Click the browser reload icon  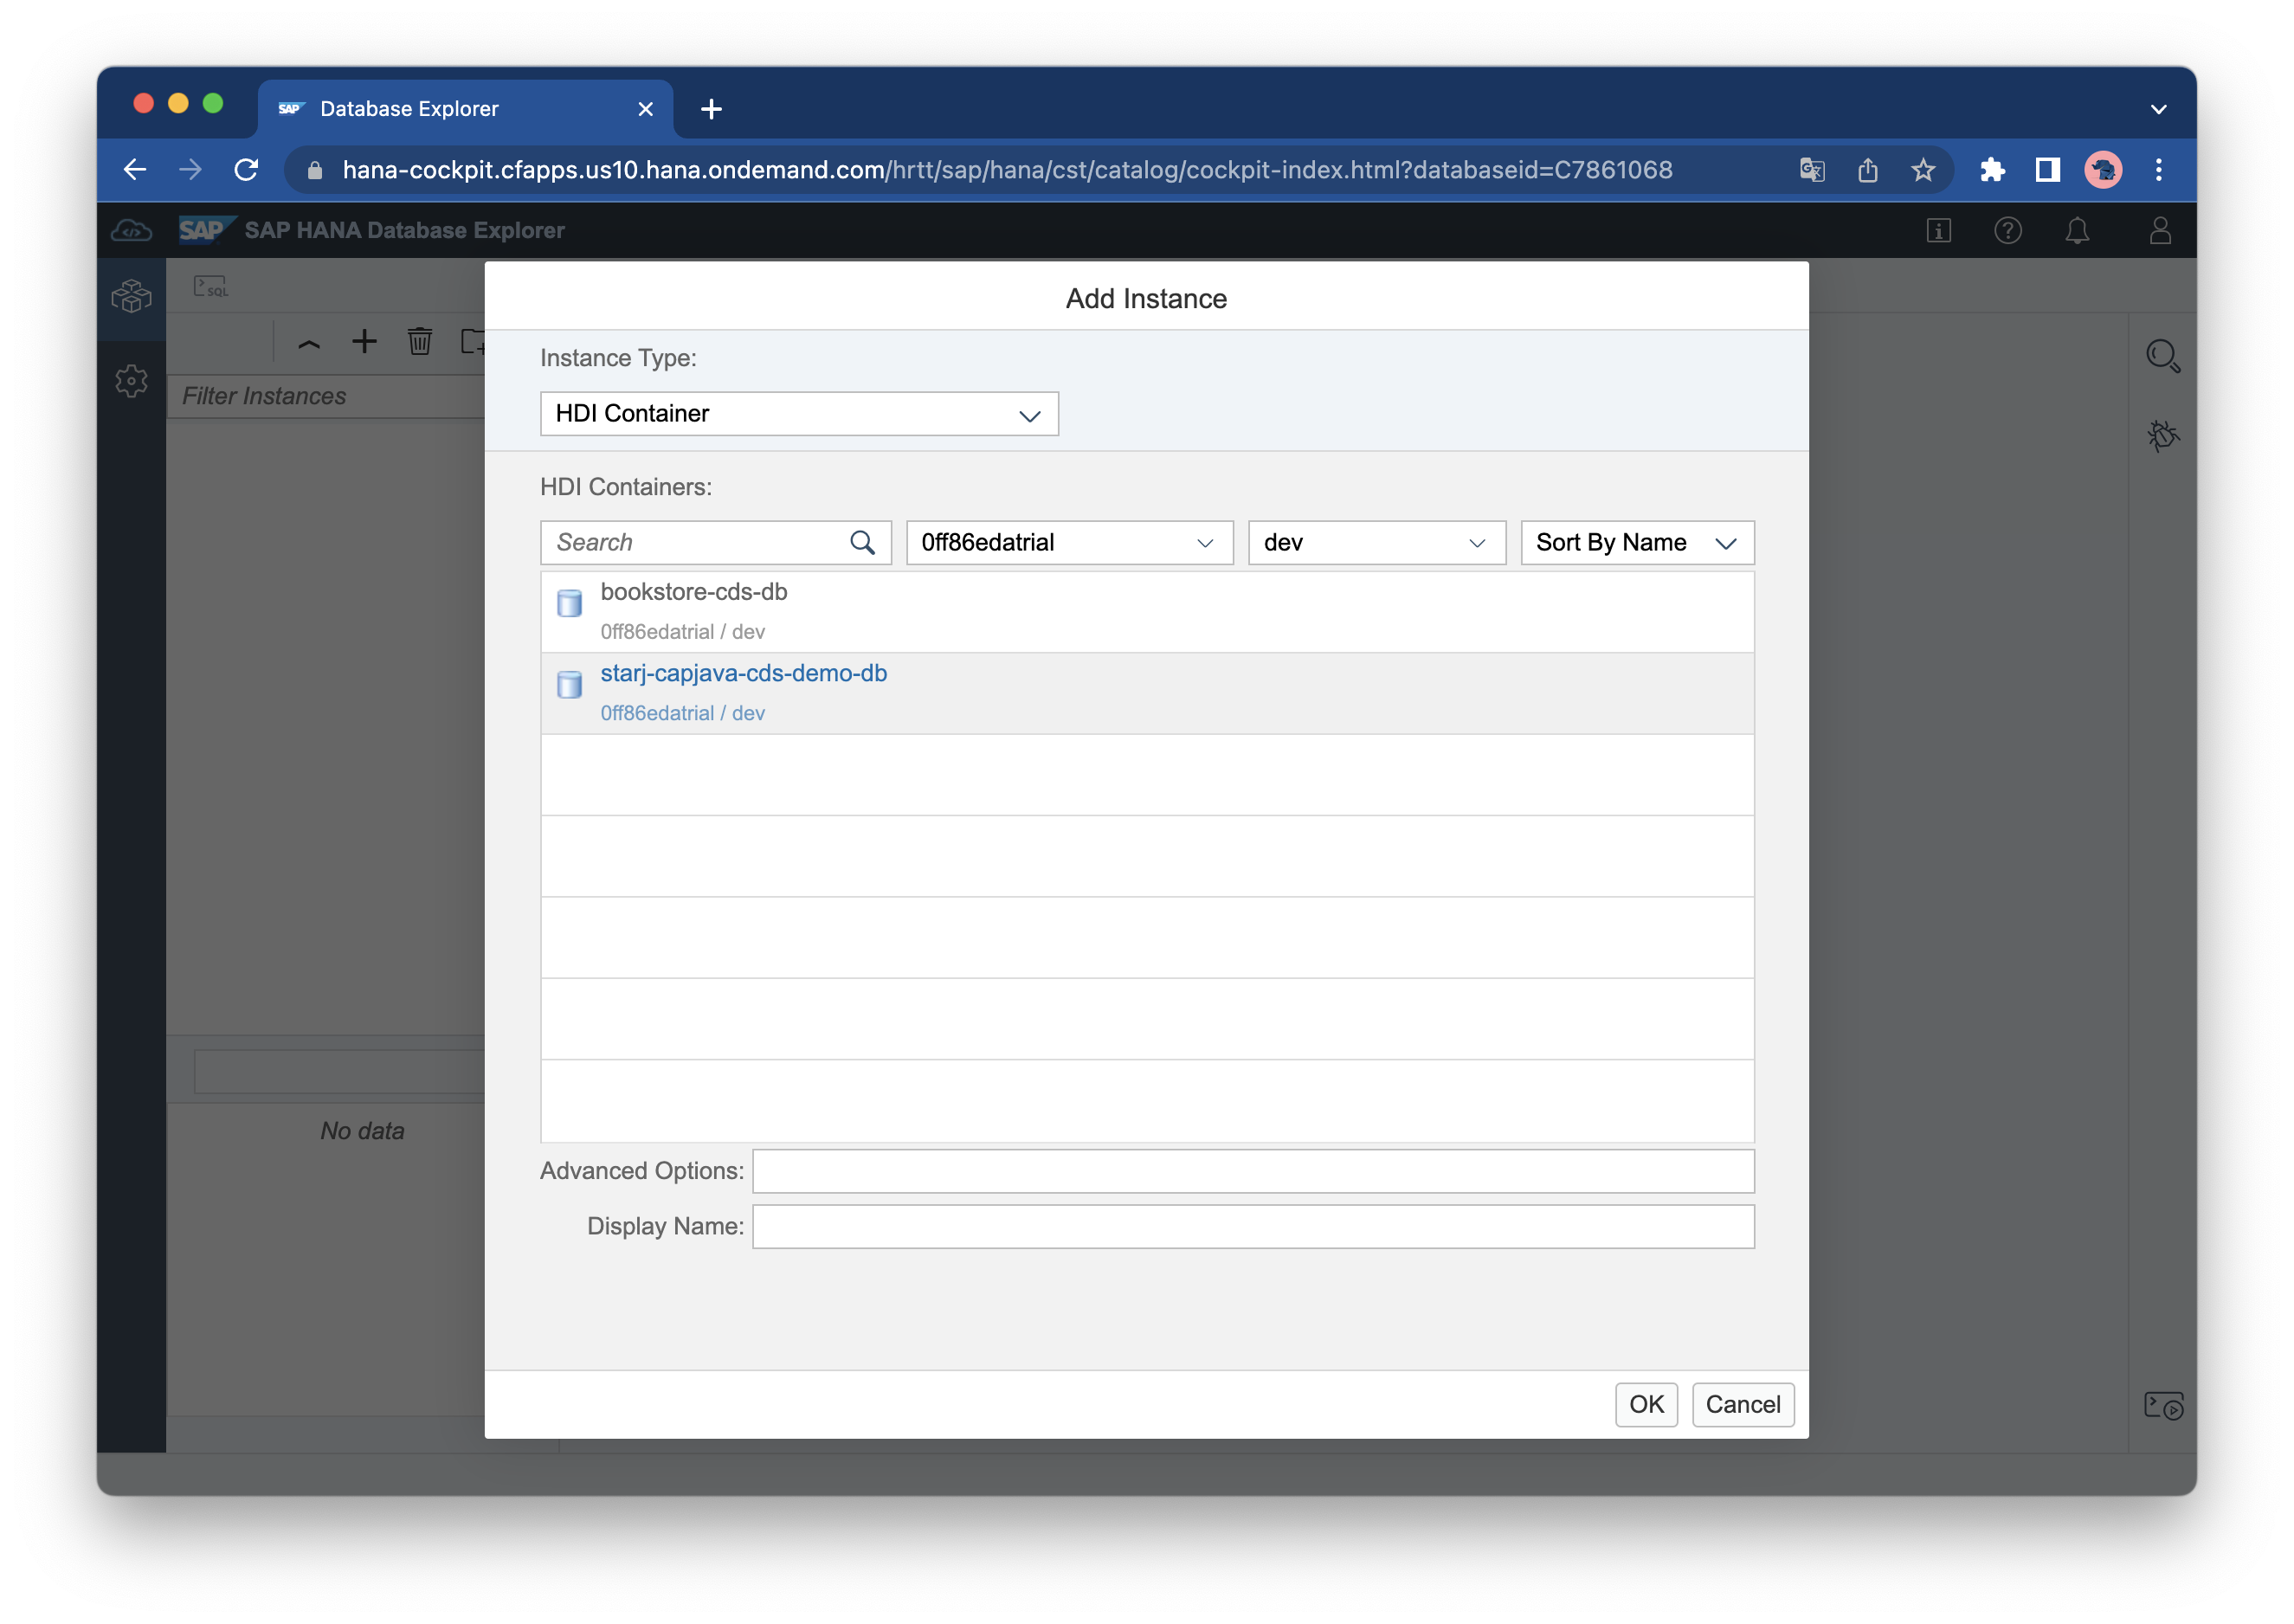[x=246, y=170]
